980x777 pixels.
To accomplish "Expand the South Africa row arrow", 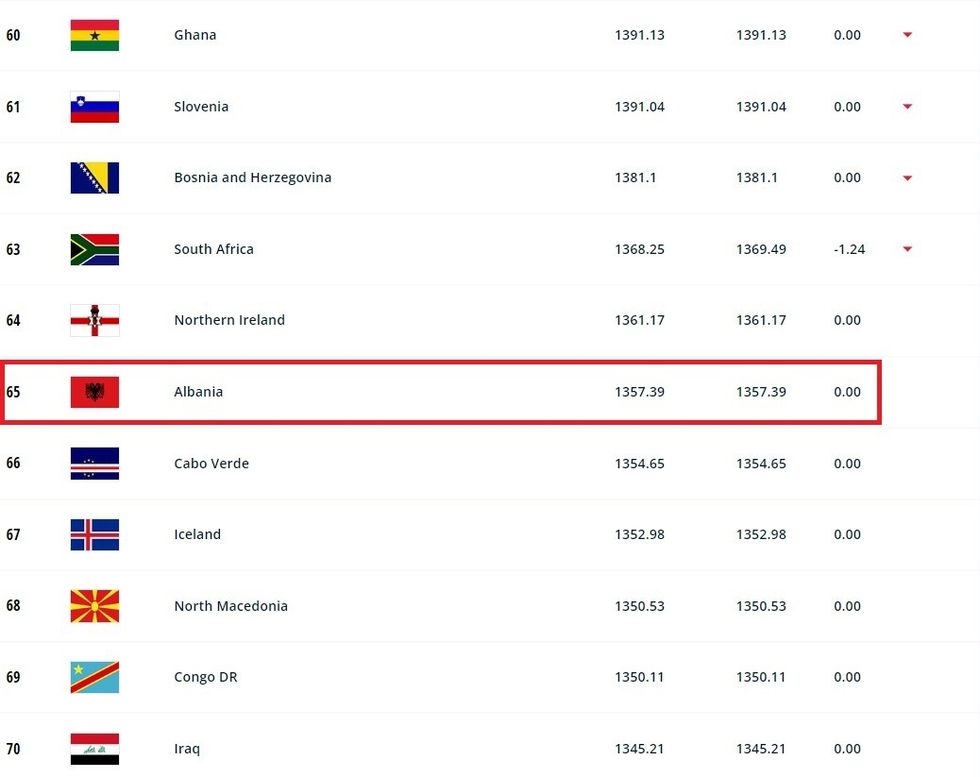I will point(907,249).
